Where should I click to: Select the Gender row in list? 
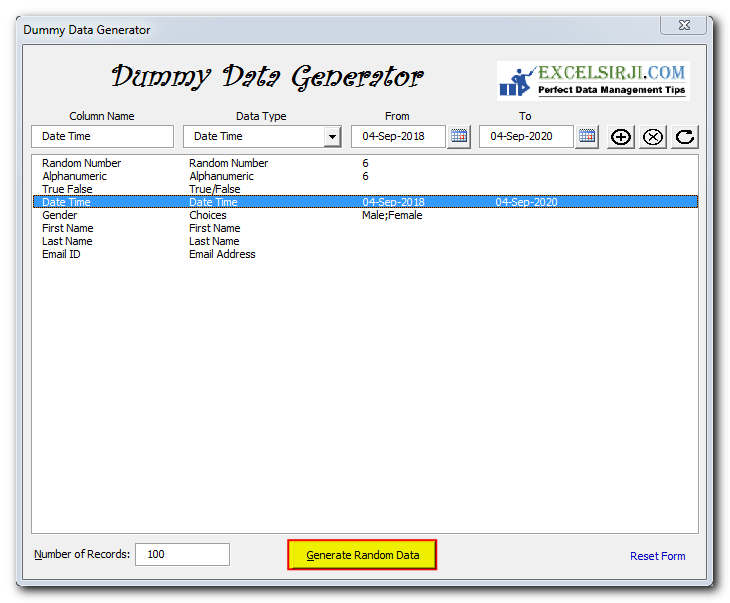[x=365, y=215]
